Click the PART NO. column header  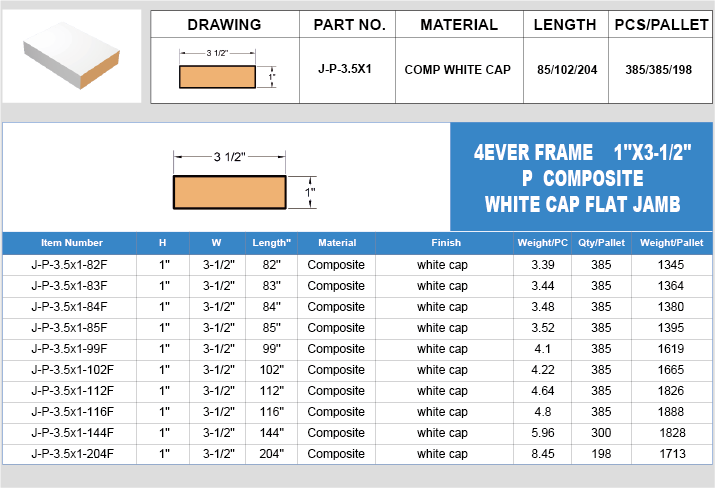(x=349, y=25)
